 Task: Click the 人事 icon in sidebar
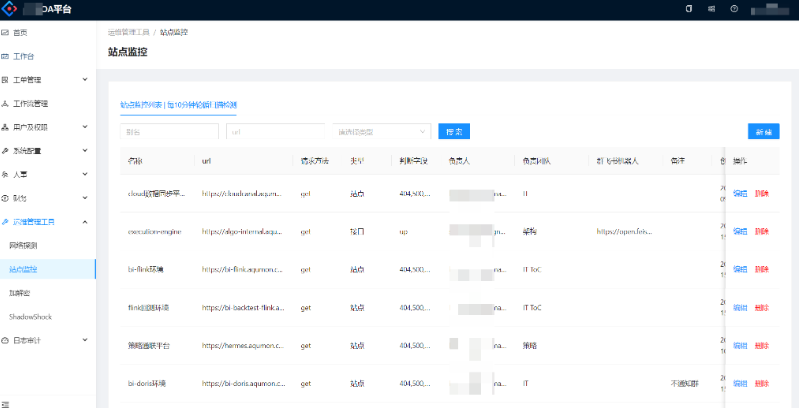pos(6,174)
